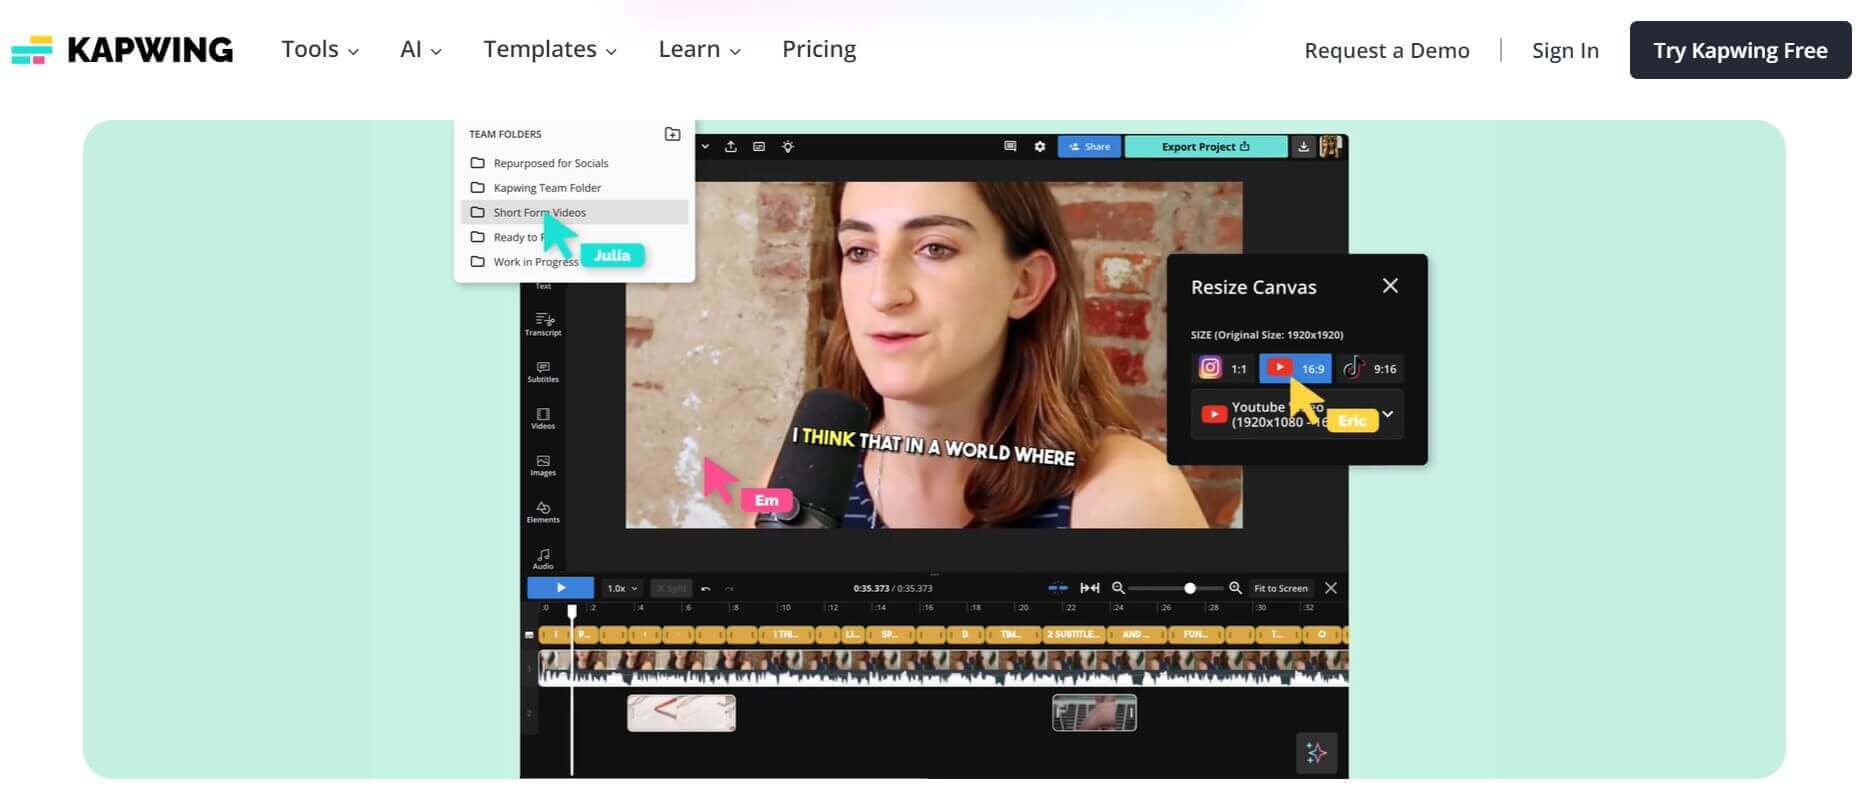Screen dimensions: 1866x795
Task: Click the timeline zoom slider handle
Action: (1190, 588)
